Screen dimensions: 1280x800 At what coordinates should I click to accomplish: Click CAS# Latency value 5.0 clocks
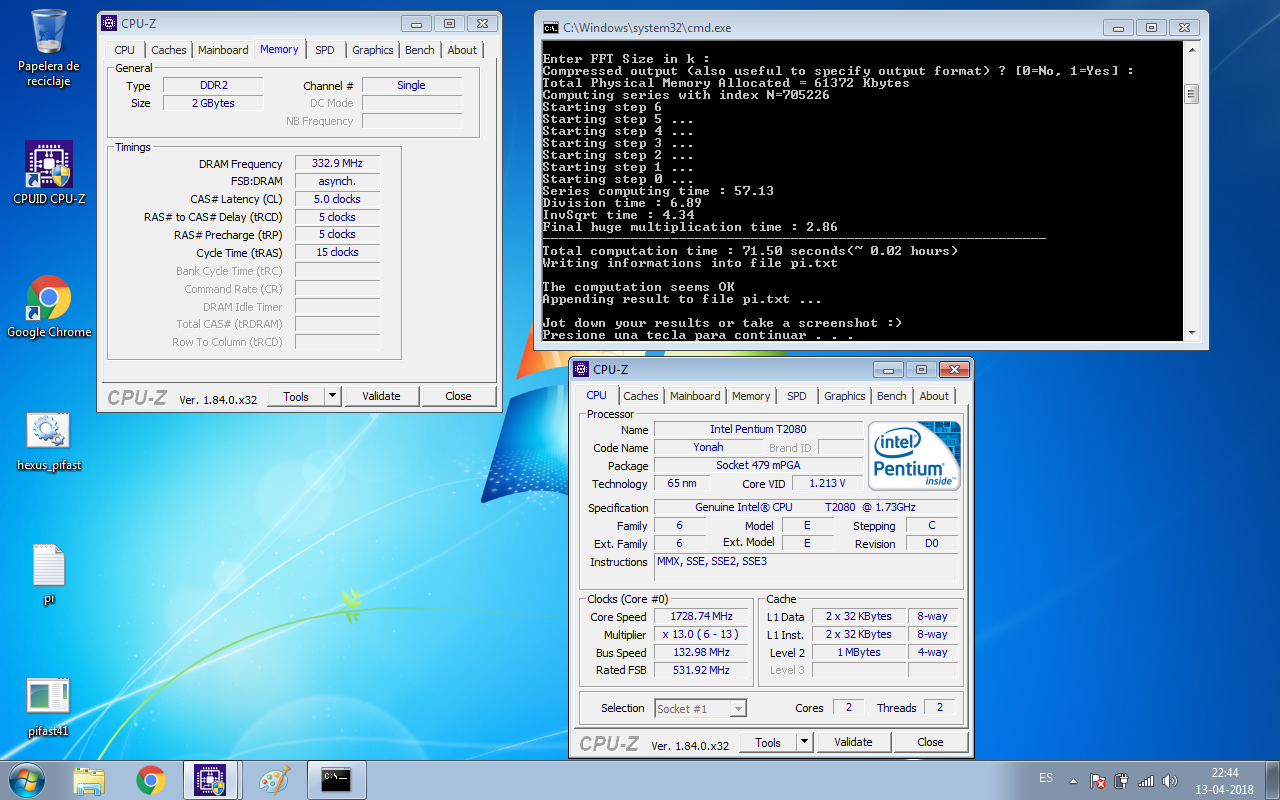337,199
